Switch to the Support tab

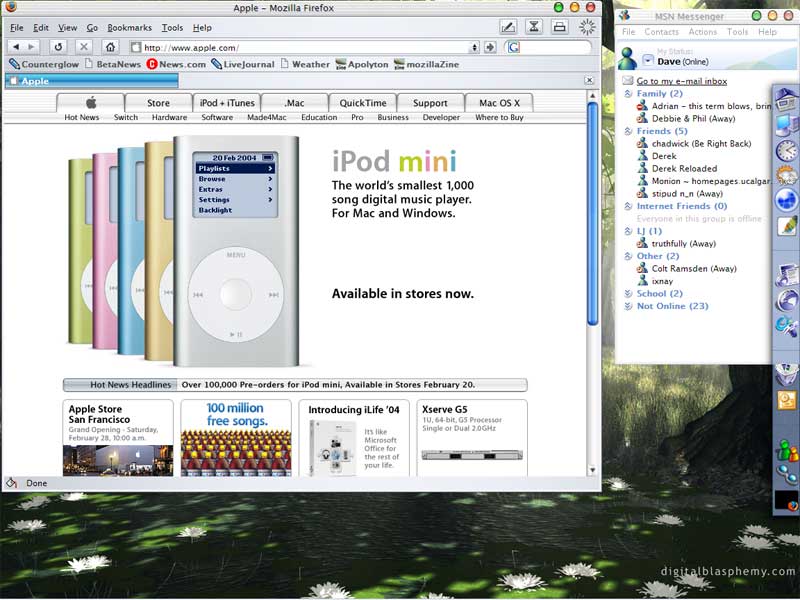431,103
